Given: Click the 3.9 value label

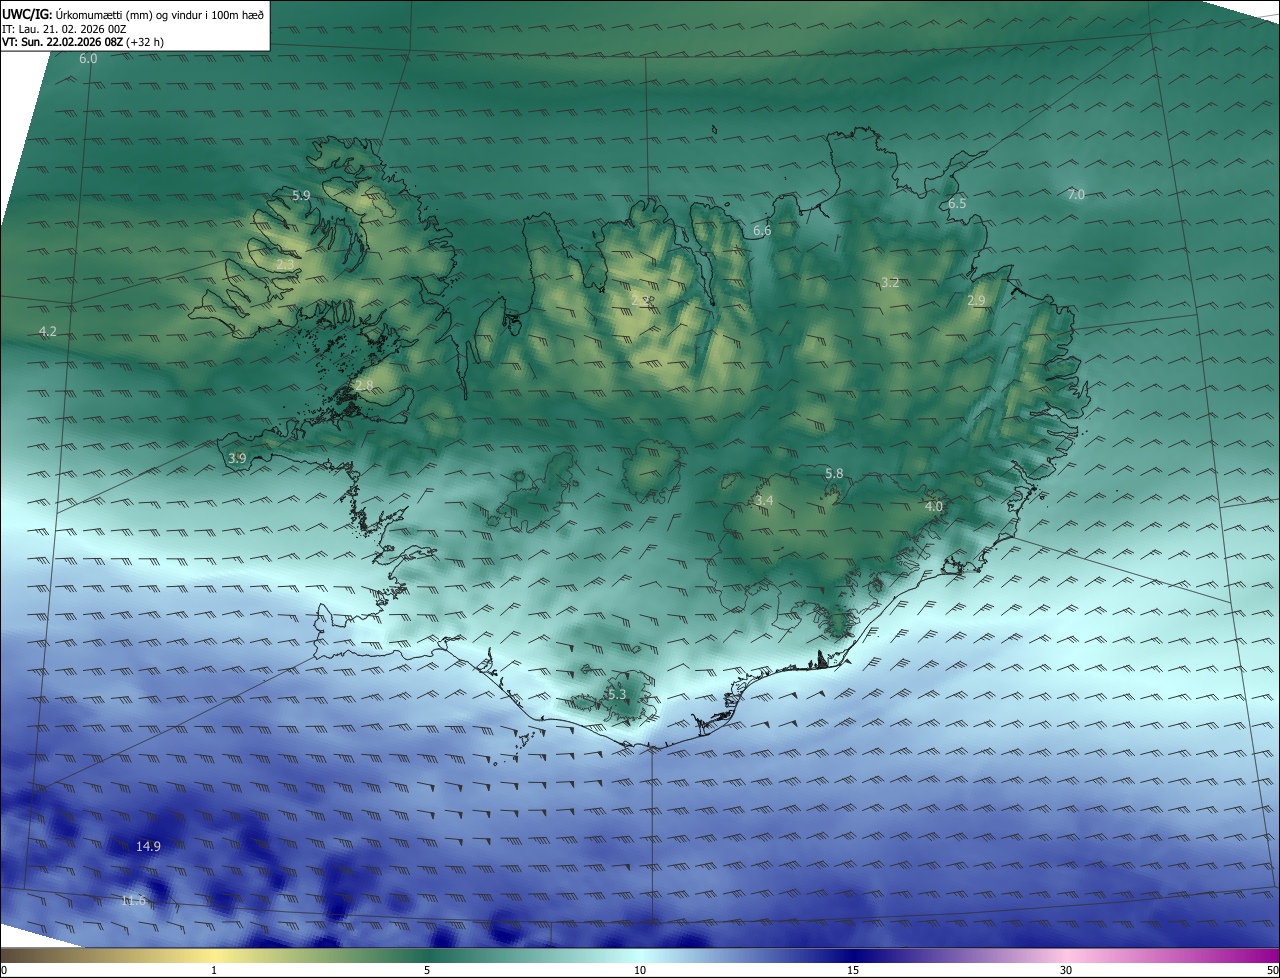Looking at the screenshot, I should (237, 458).
